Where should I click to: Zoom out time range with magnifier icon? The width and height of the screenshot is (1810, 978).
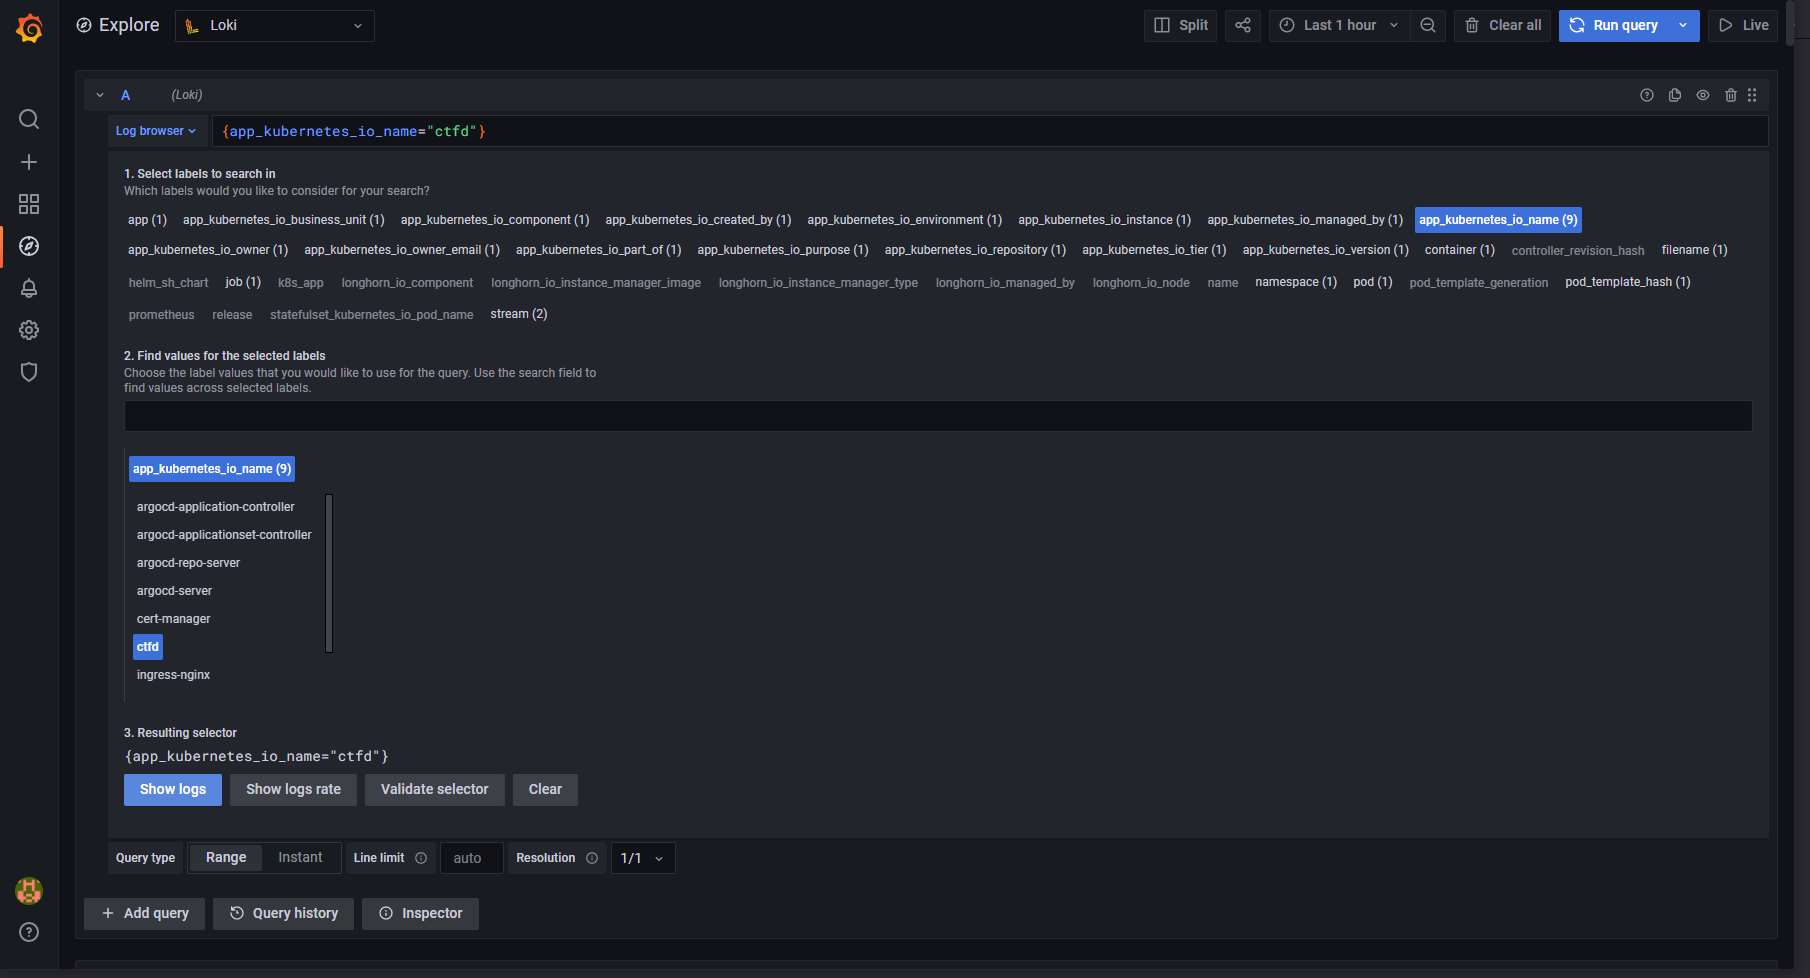pos(1428,25)
